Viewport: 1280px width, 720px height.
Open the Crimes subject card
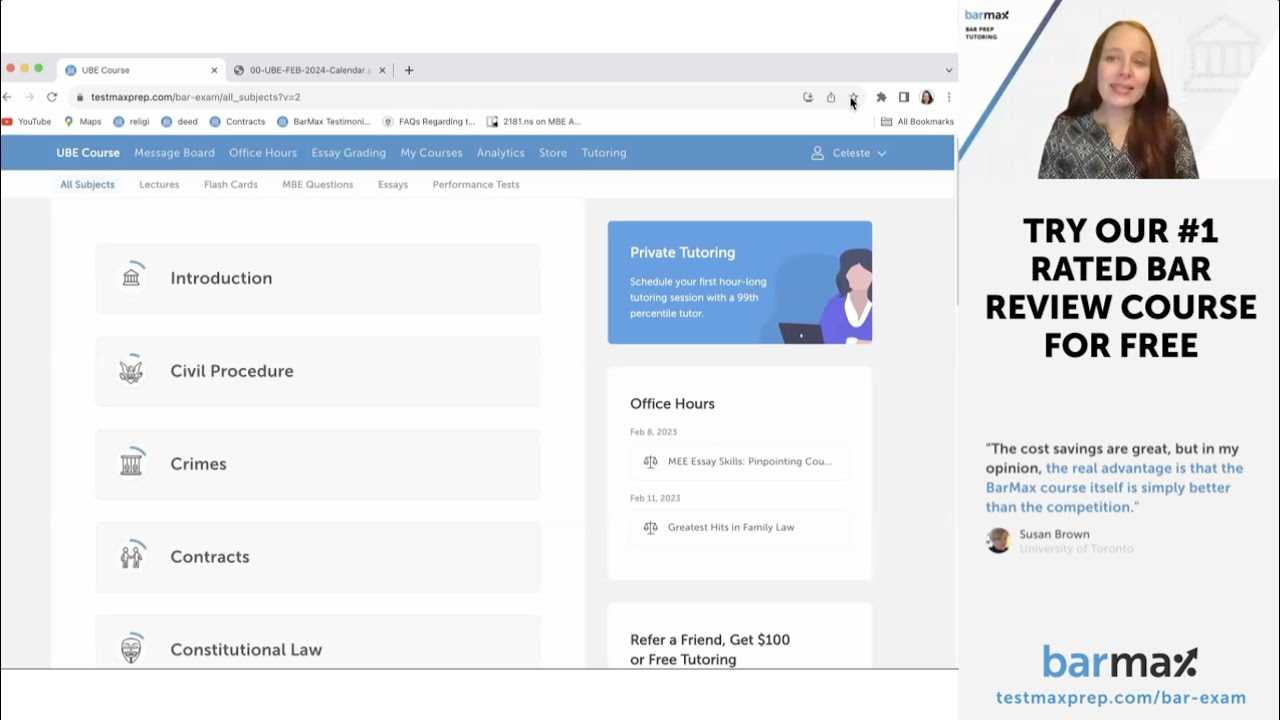[x=318, y=464]
